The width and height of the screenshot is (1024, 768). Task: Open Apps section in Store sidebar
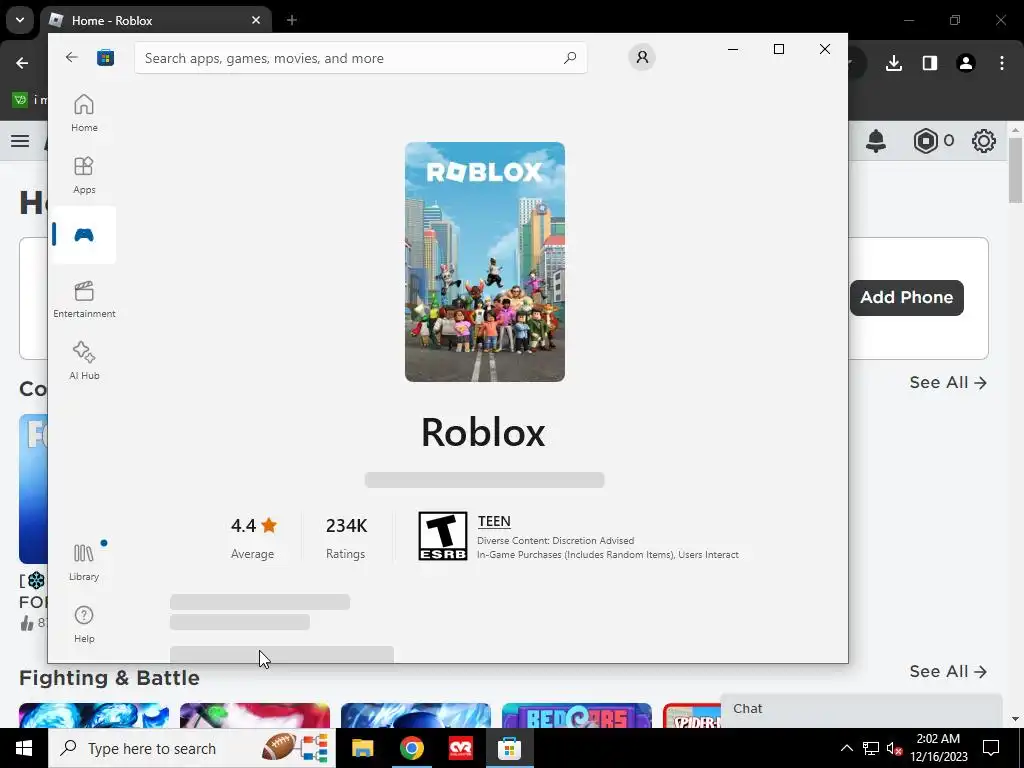84,175
